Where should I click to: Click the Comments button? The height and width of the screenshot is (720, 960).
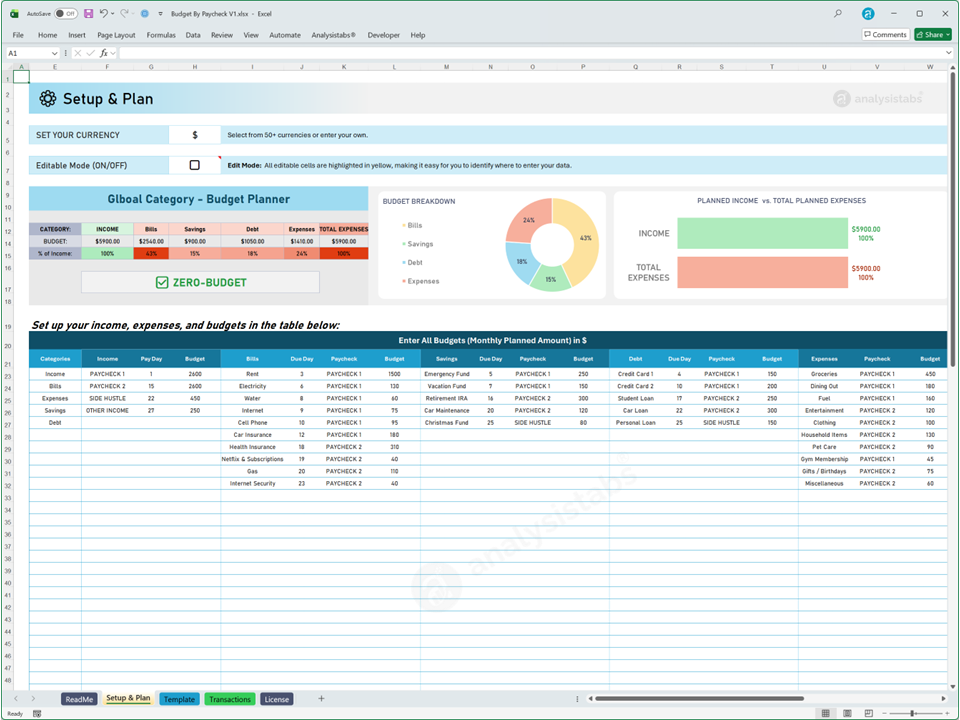884,34
